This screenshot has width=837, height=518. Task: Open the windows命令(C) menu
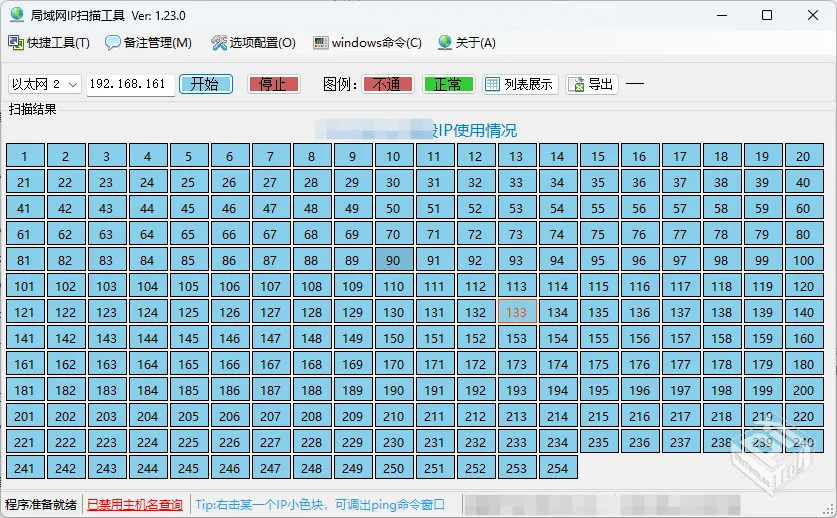click(367, 43)
